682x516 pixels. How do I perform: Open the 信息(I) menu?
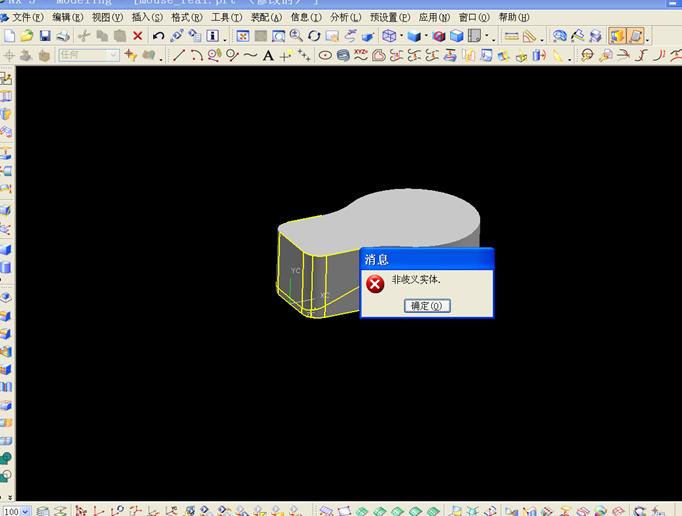click(306, 17)
